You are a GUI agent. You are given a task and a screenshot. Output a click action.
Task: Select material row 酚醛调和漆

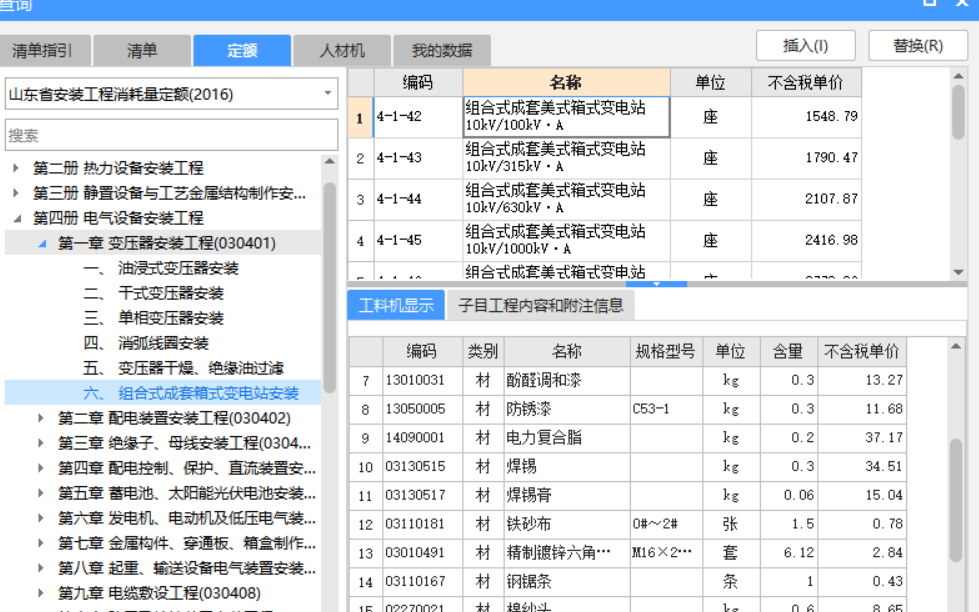(x=627, y=380)
